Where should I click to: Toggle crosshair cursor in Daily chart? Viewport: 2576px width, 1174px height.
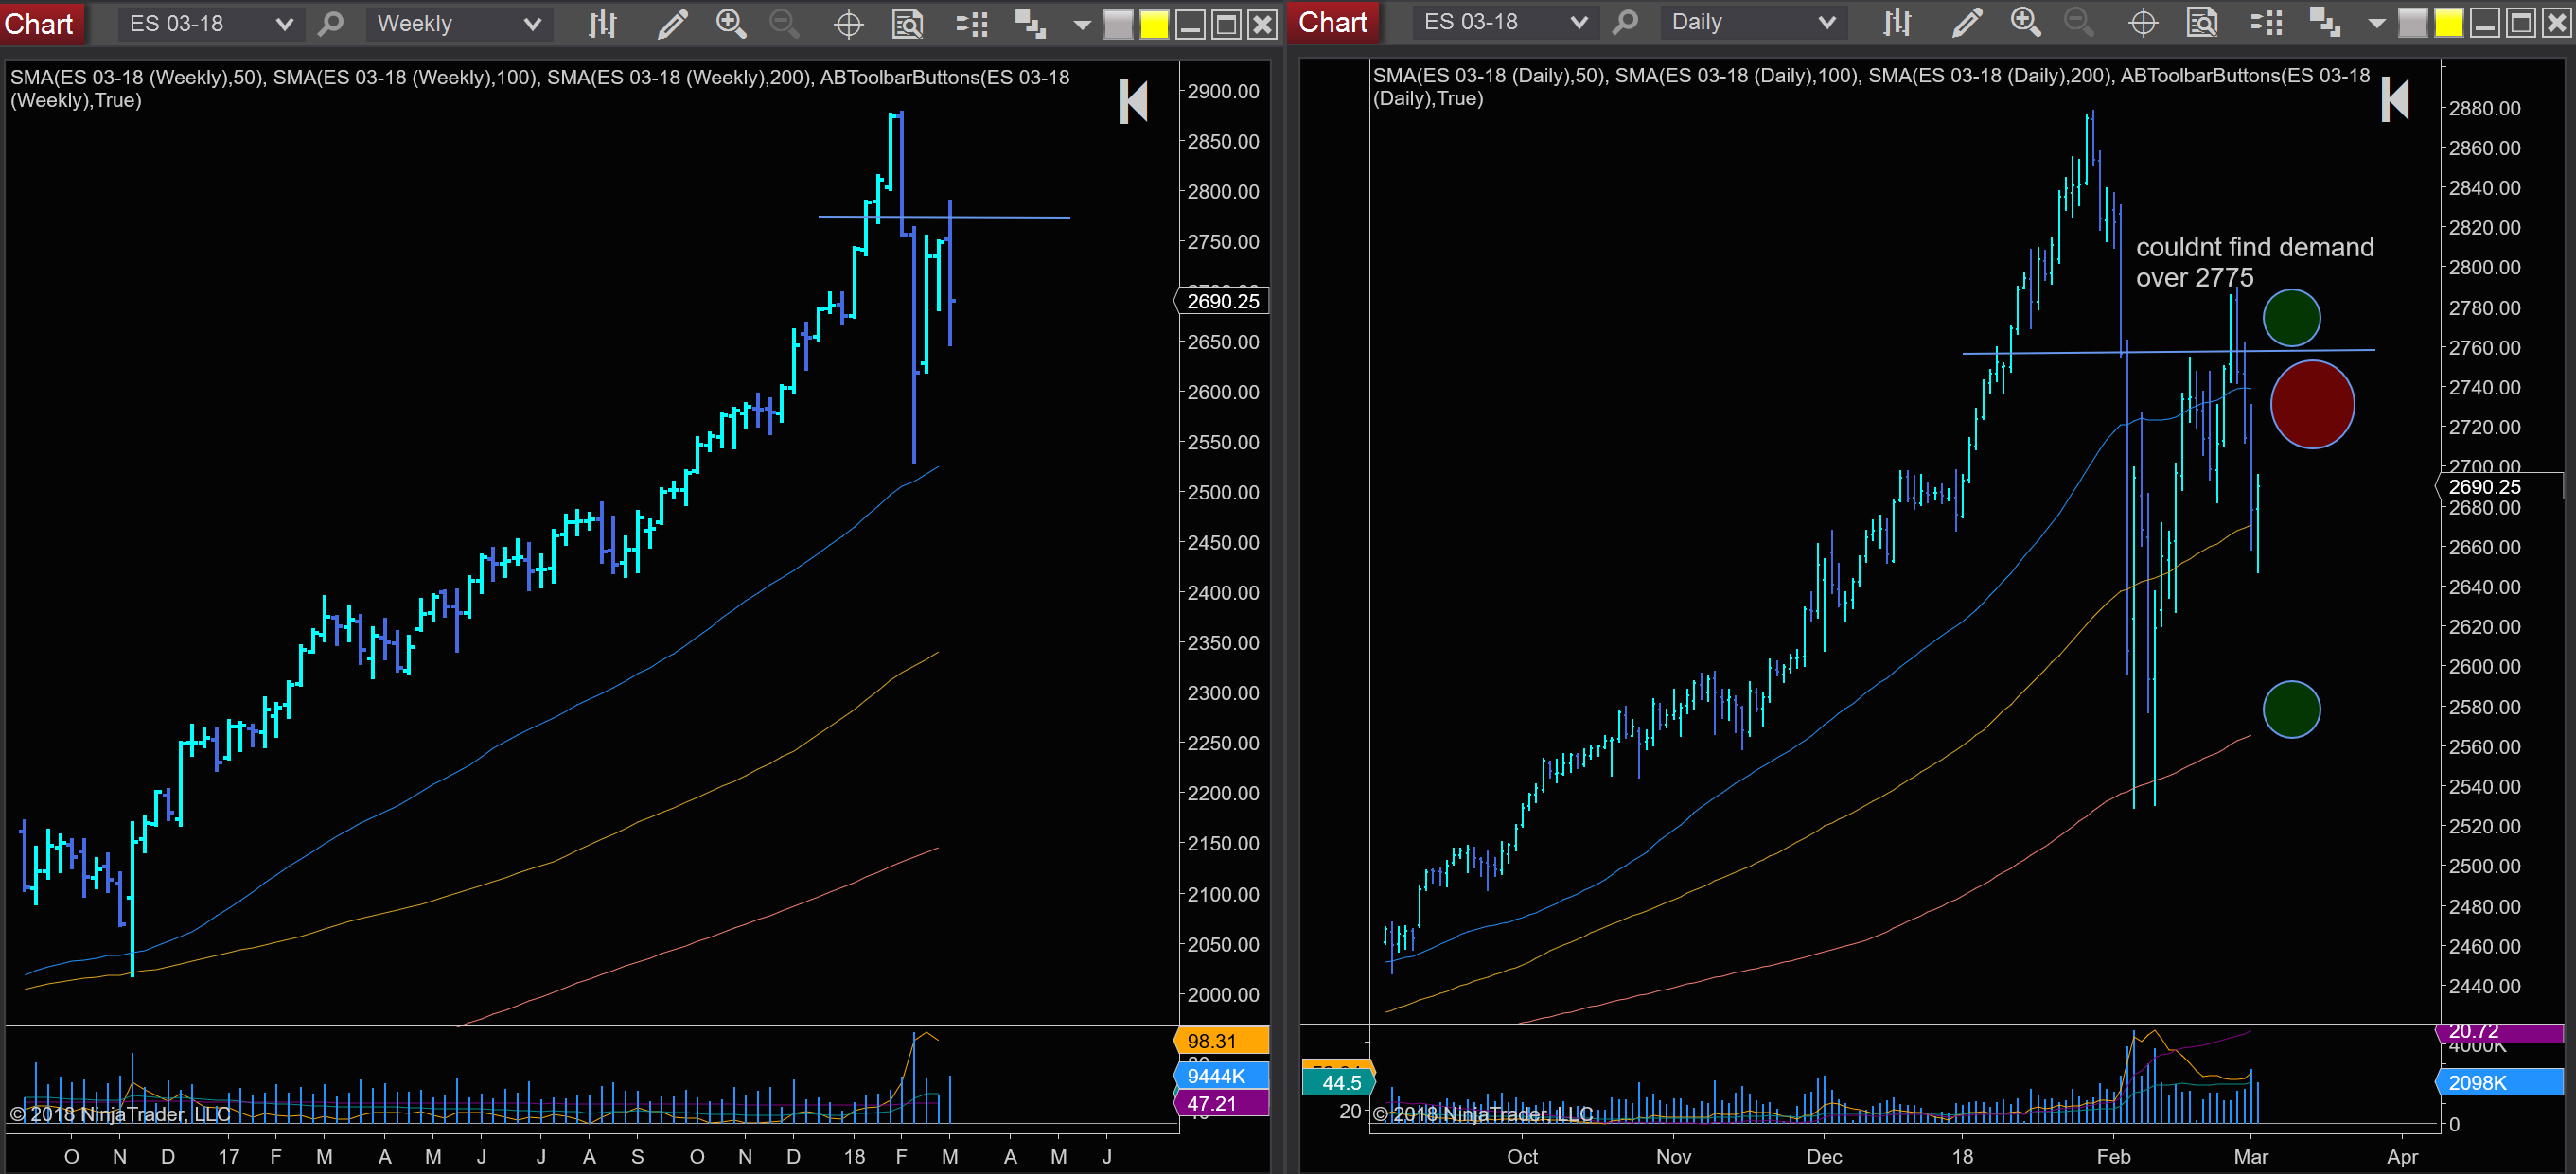pyautogui.click(x=2143, y=22)
